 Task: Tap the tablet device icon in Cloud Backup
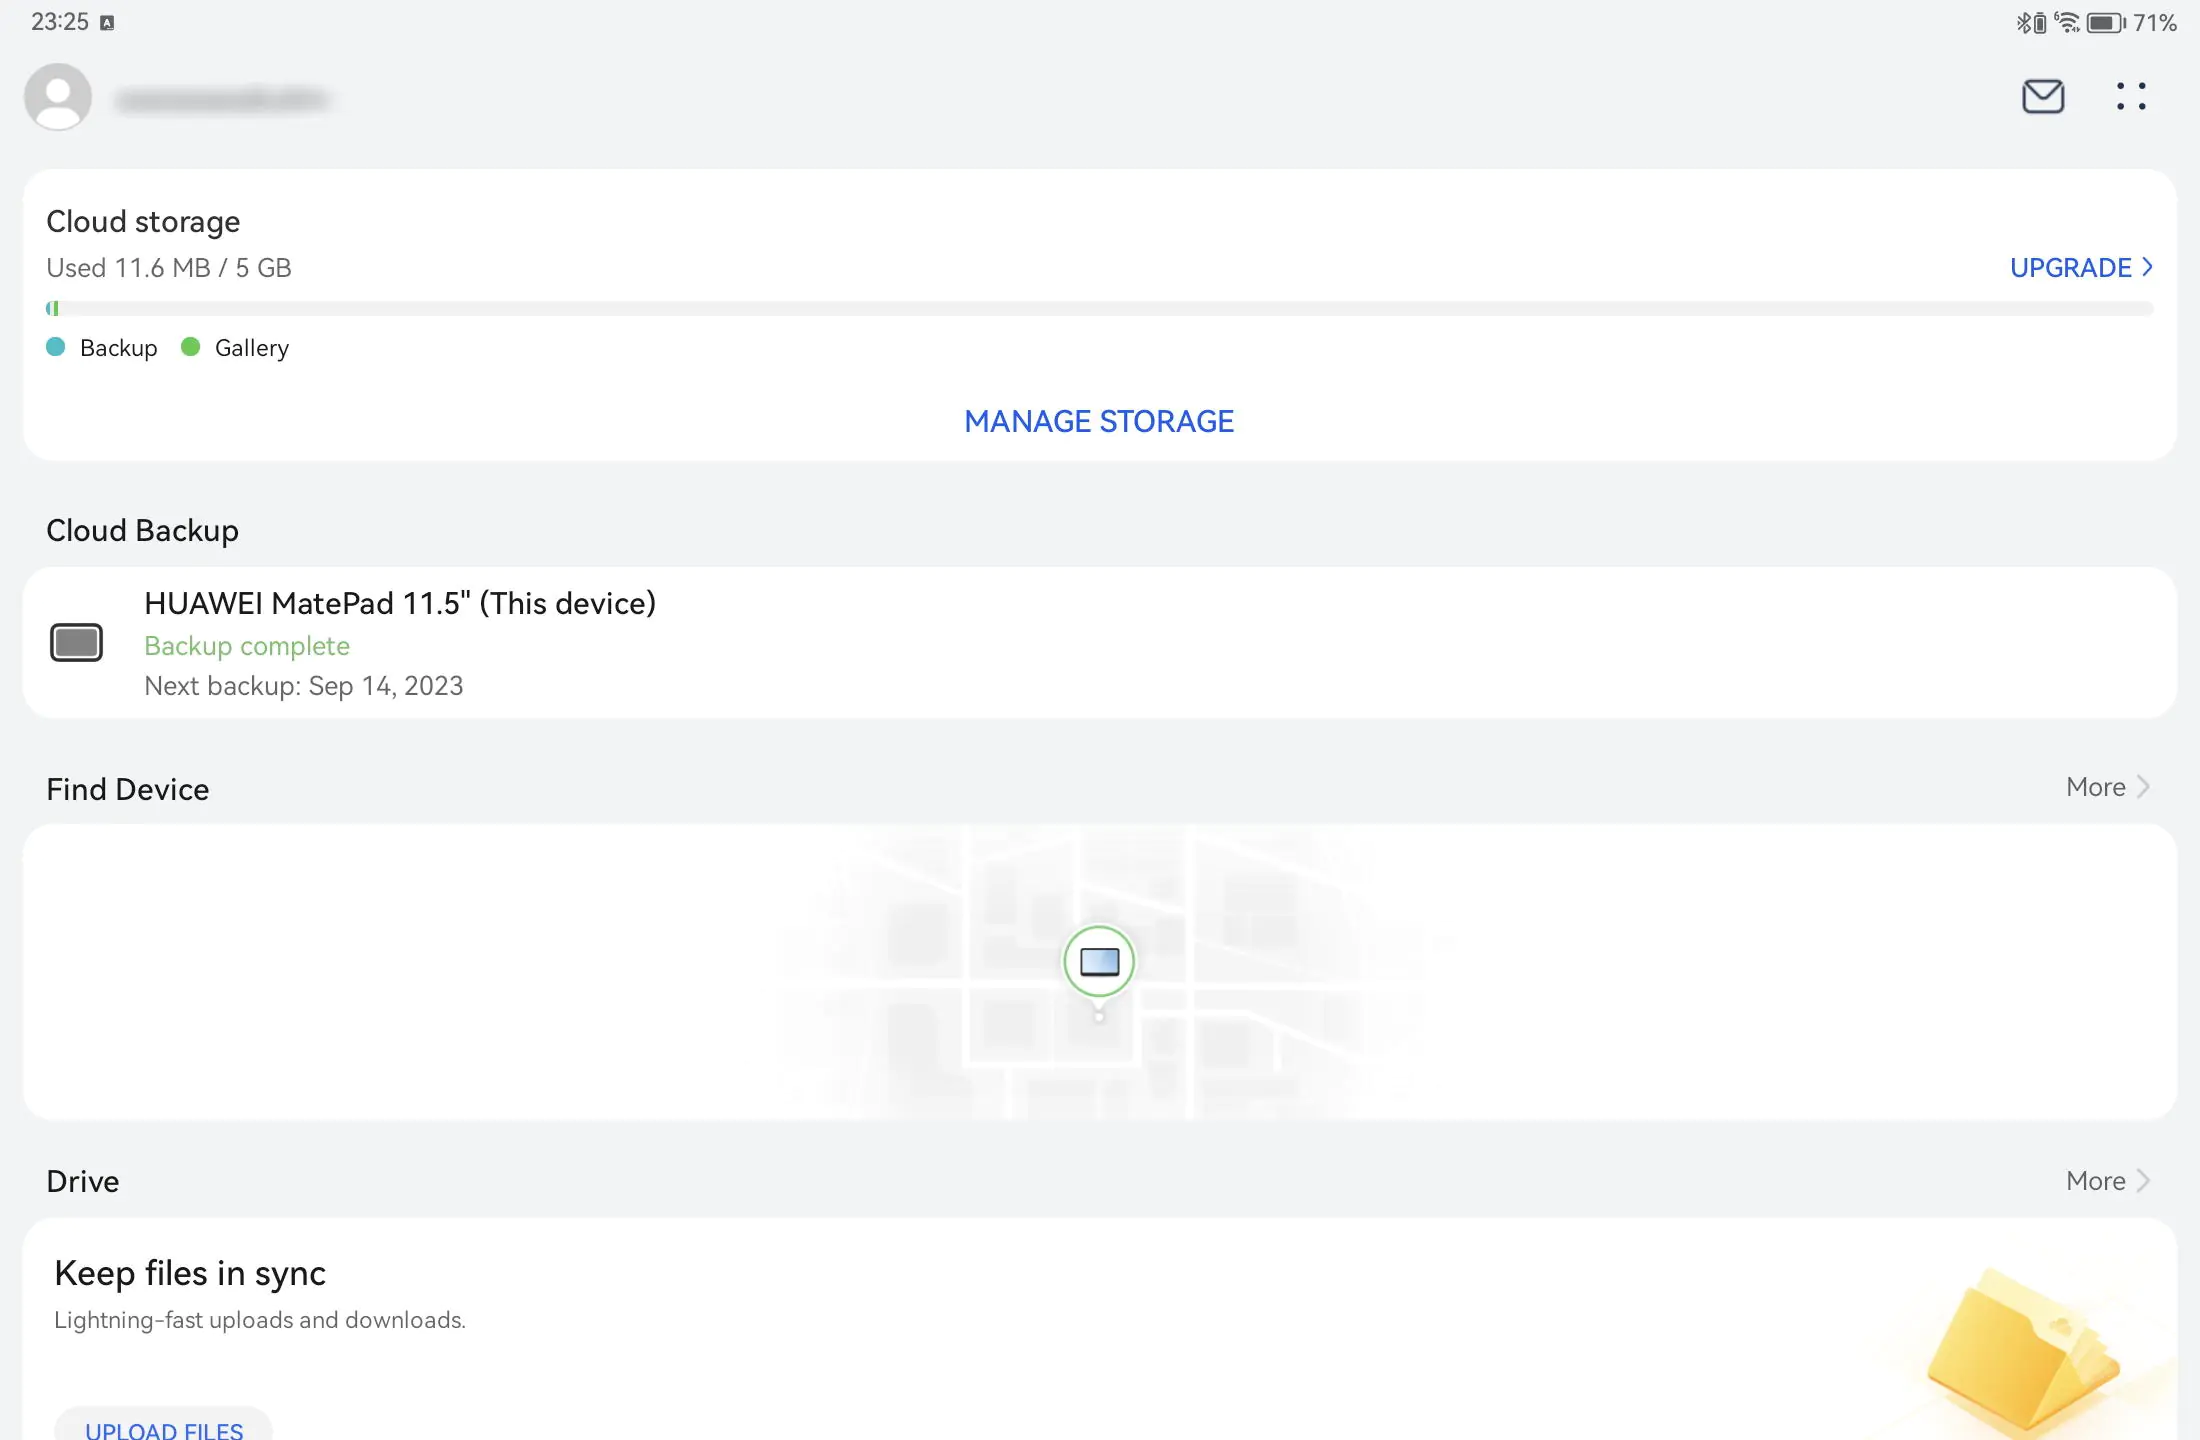coord(76,643)
